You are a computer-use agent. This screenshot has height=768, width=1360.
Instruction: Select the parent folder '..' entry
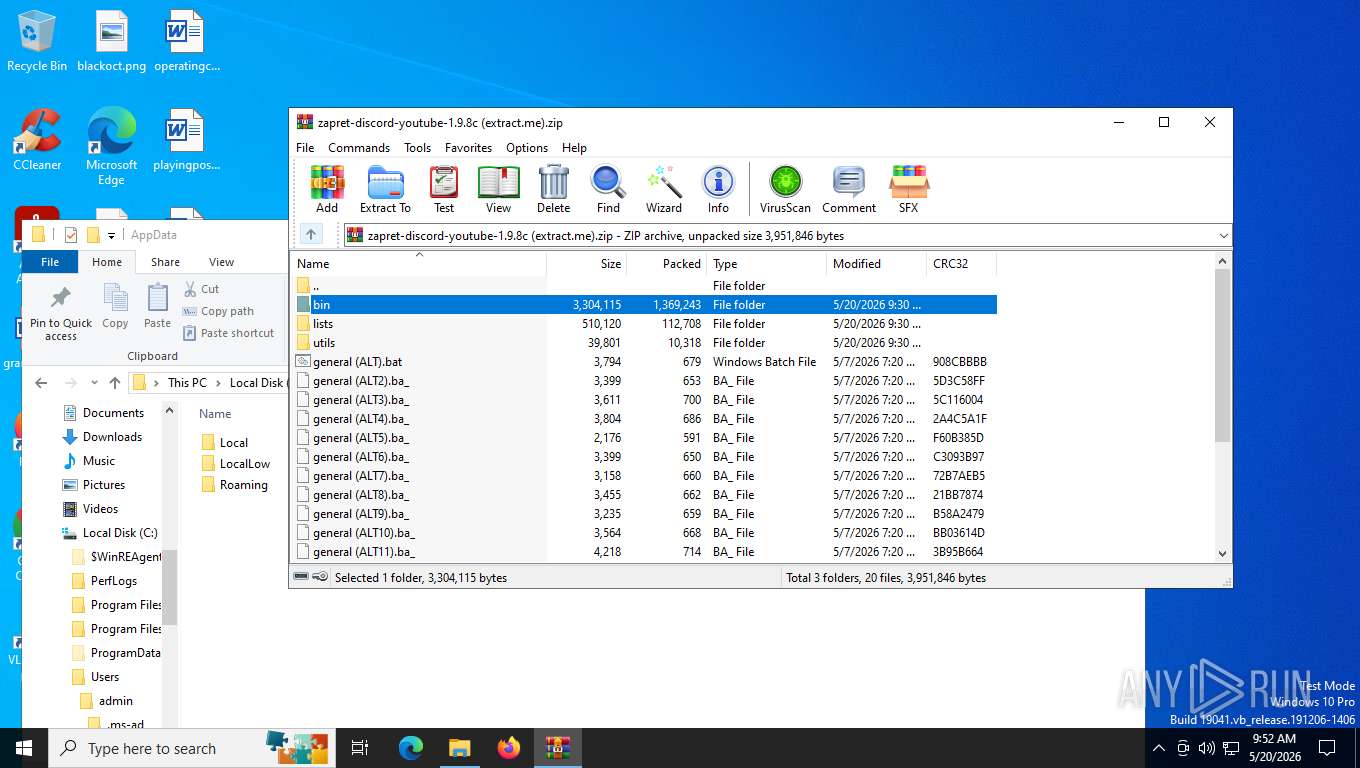click(x=645, y=286)
